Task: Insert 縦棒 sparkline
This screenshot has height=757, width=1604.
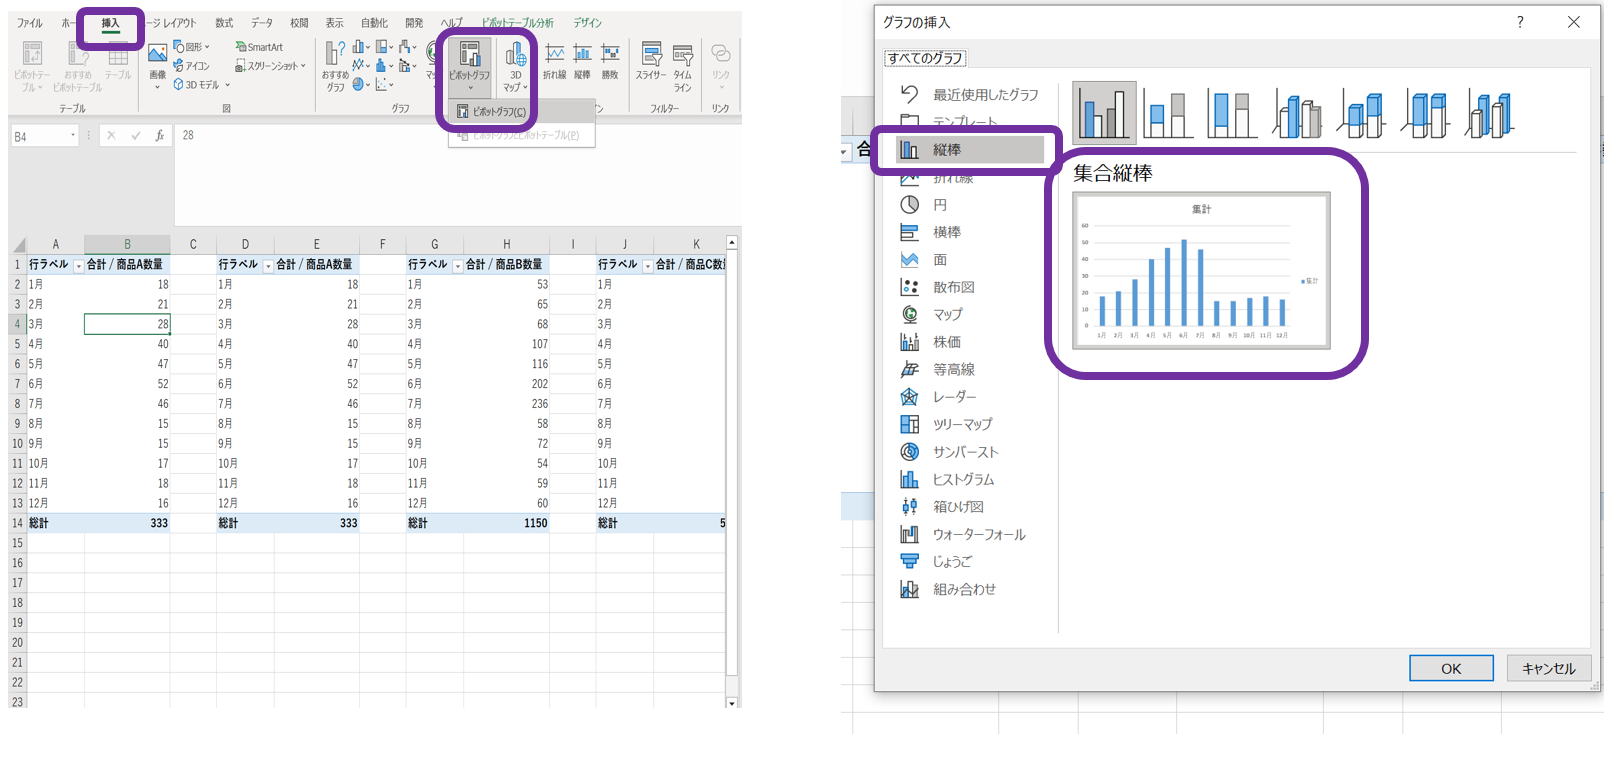Action: [583, 62]
